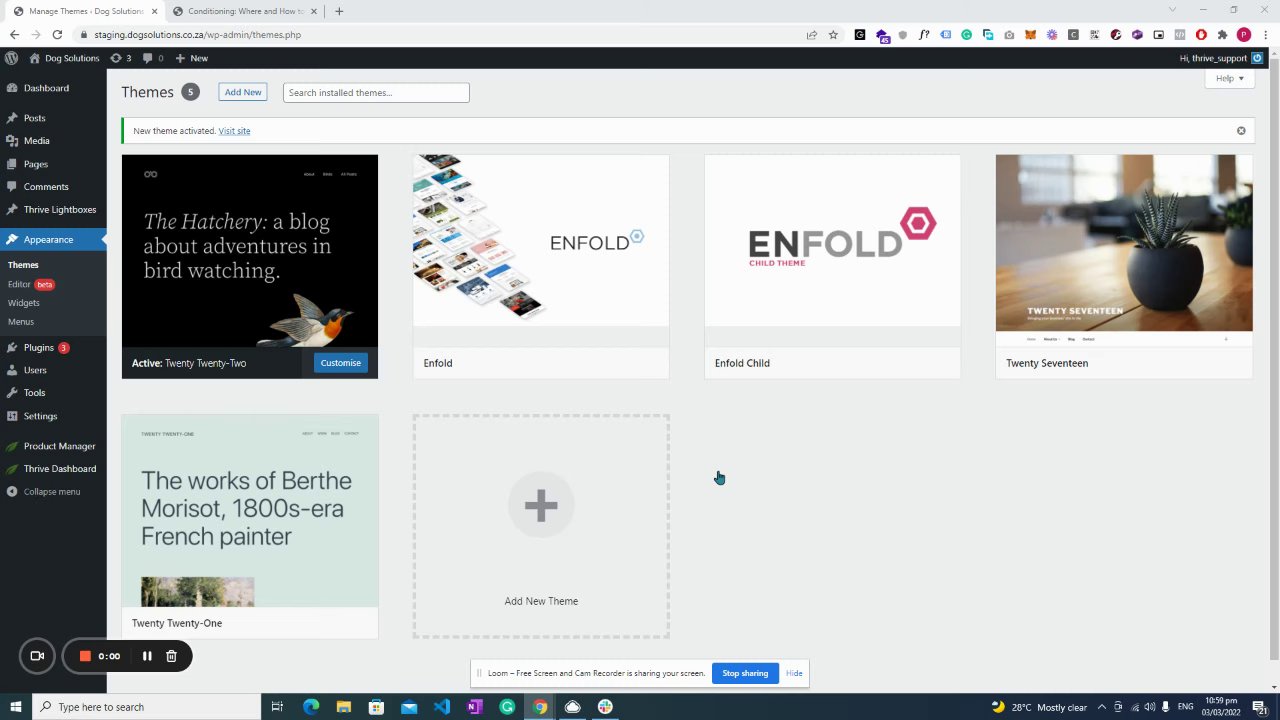
Task: Open the Menus submenu
Action: [x=21, y=322]
